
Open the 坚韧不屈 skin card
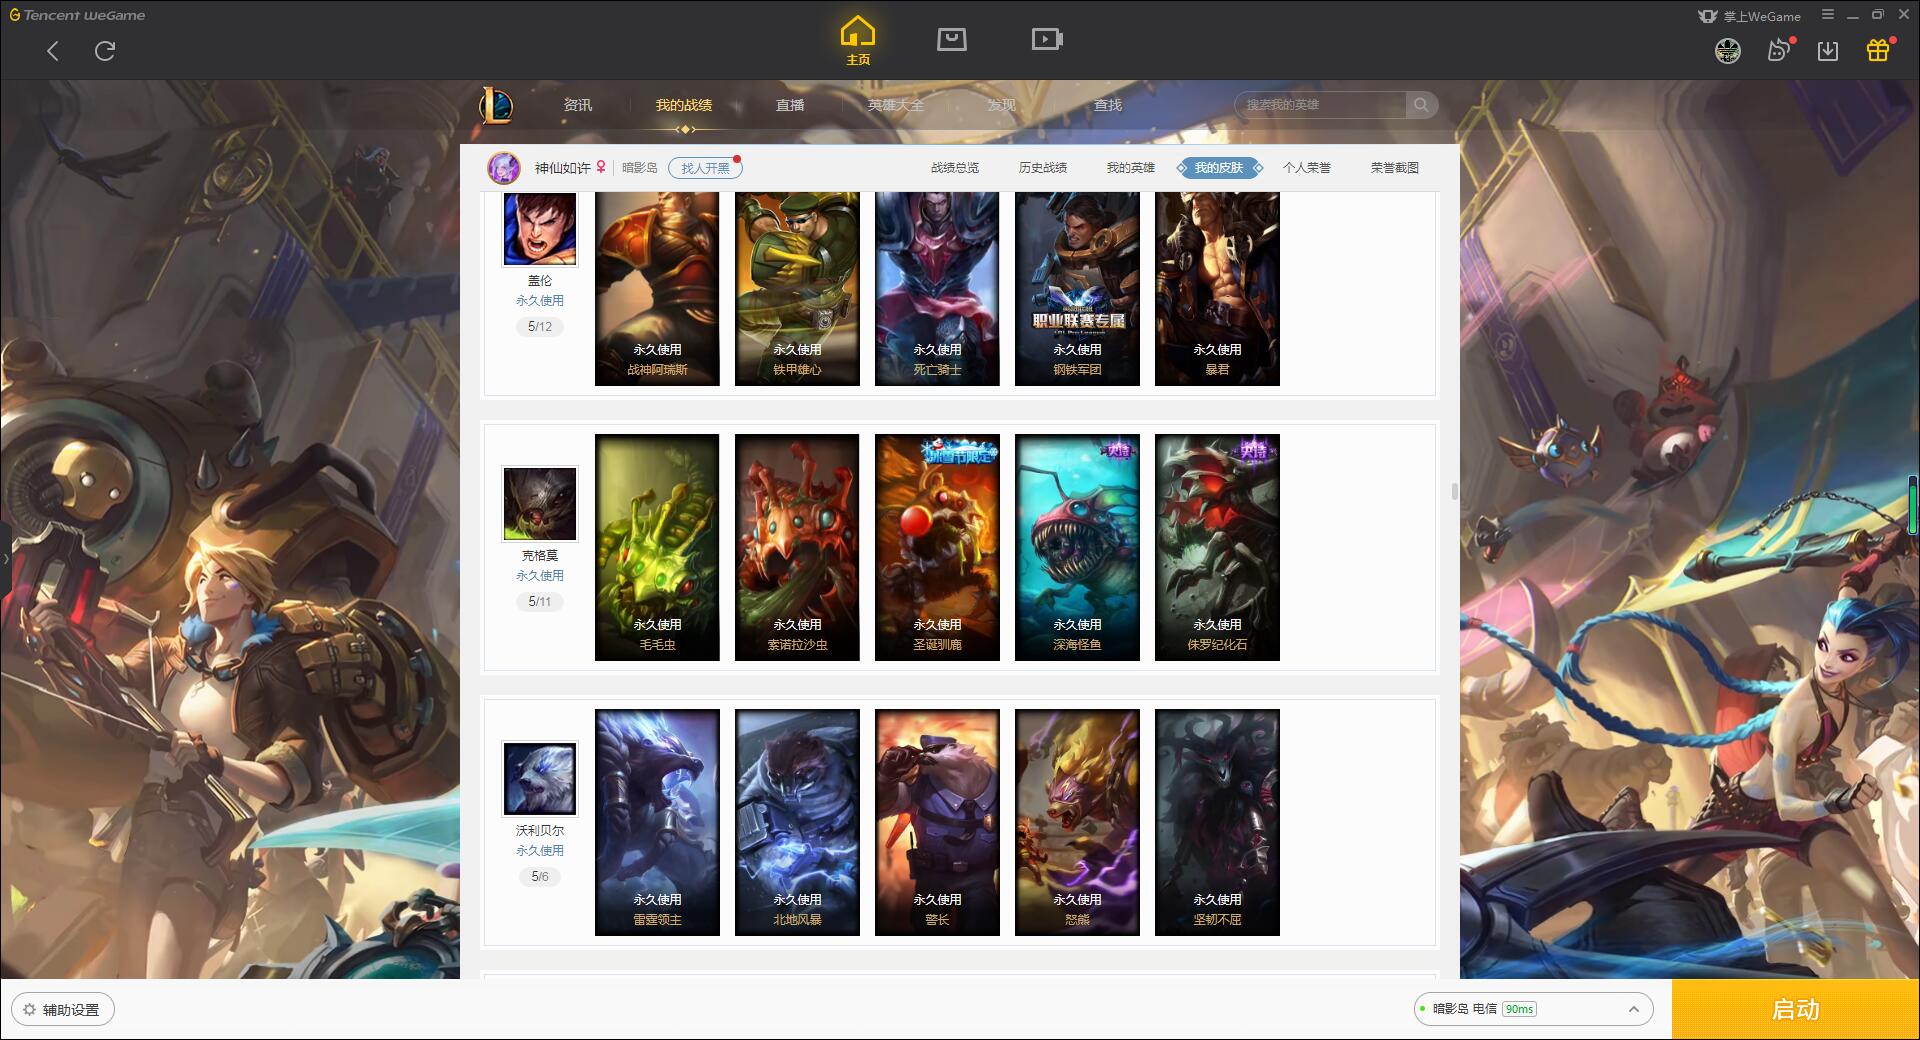click(x=1217, y=822)
